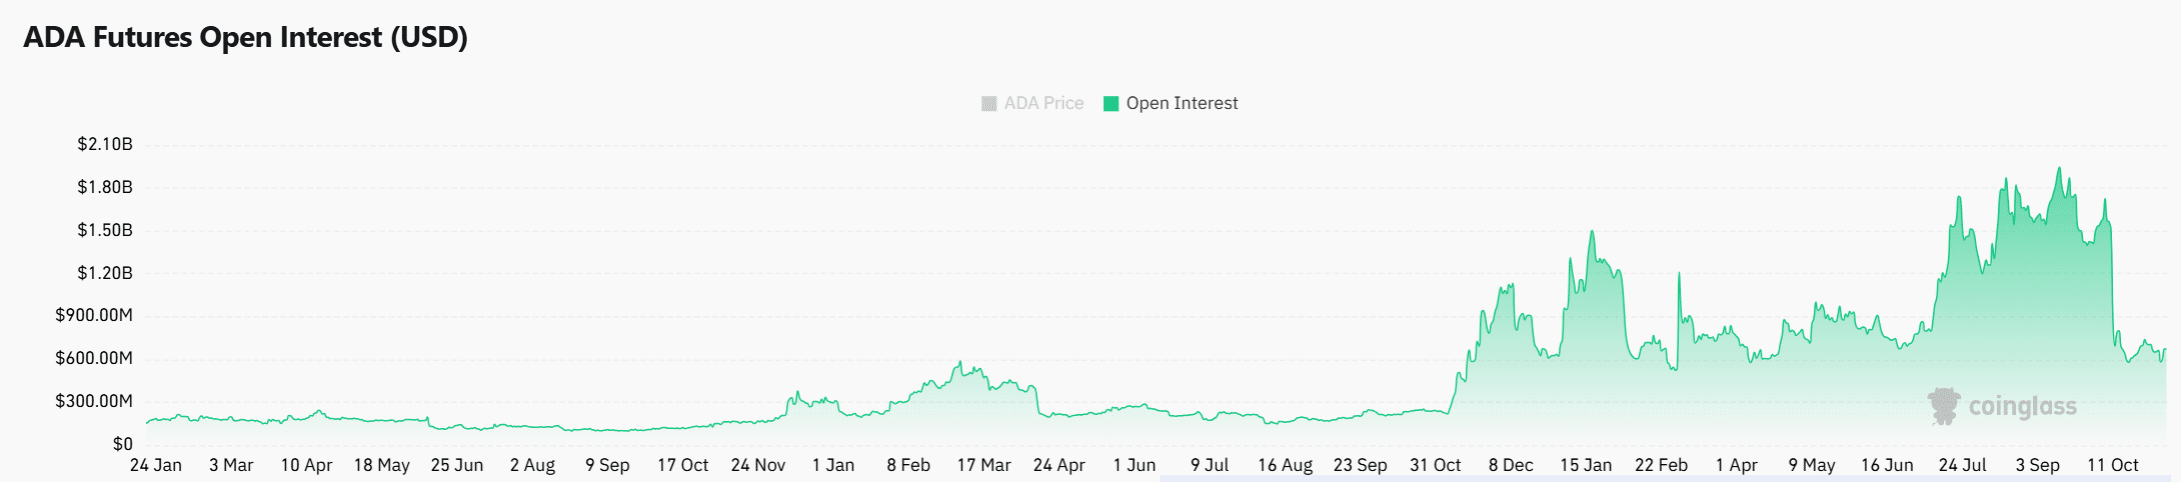The width and height of the screenshot is (2181, 482).
Task: Click the grey ADA Price legend square
Action: coord(989,104)
